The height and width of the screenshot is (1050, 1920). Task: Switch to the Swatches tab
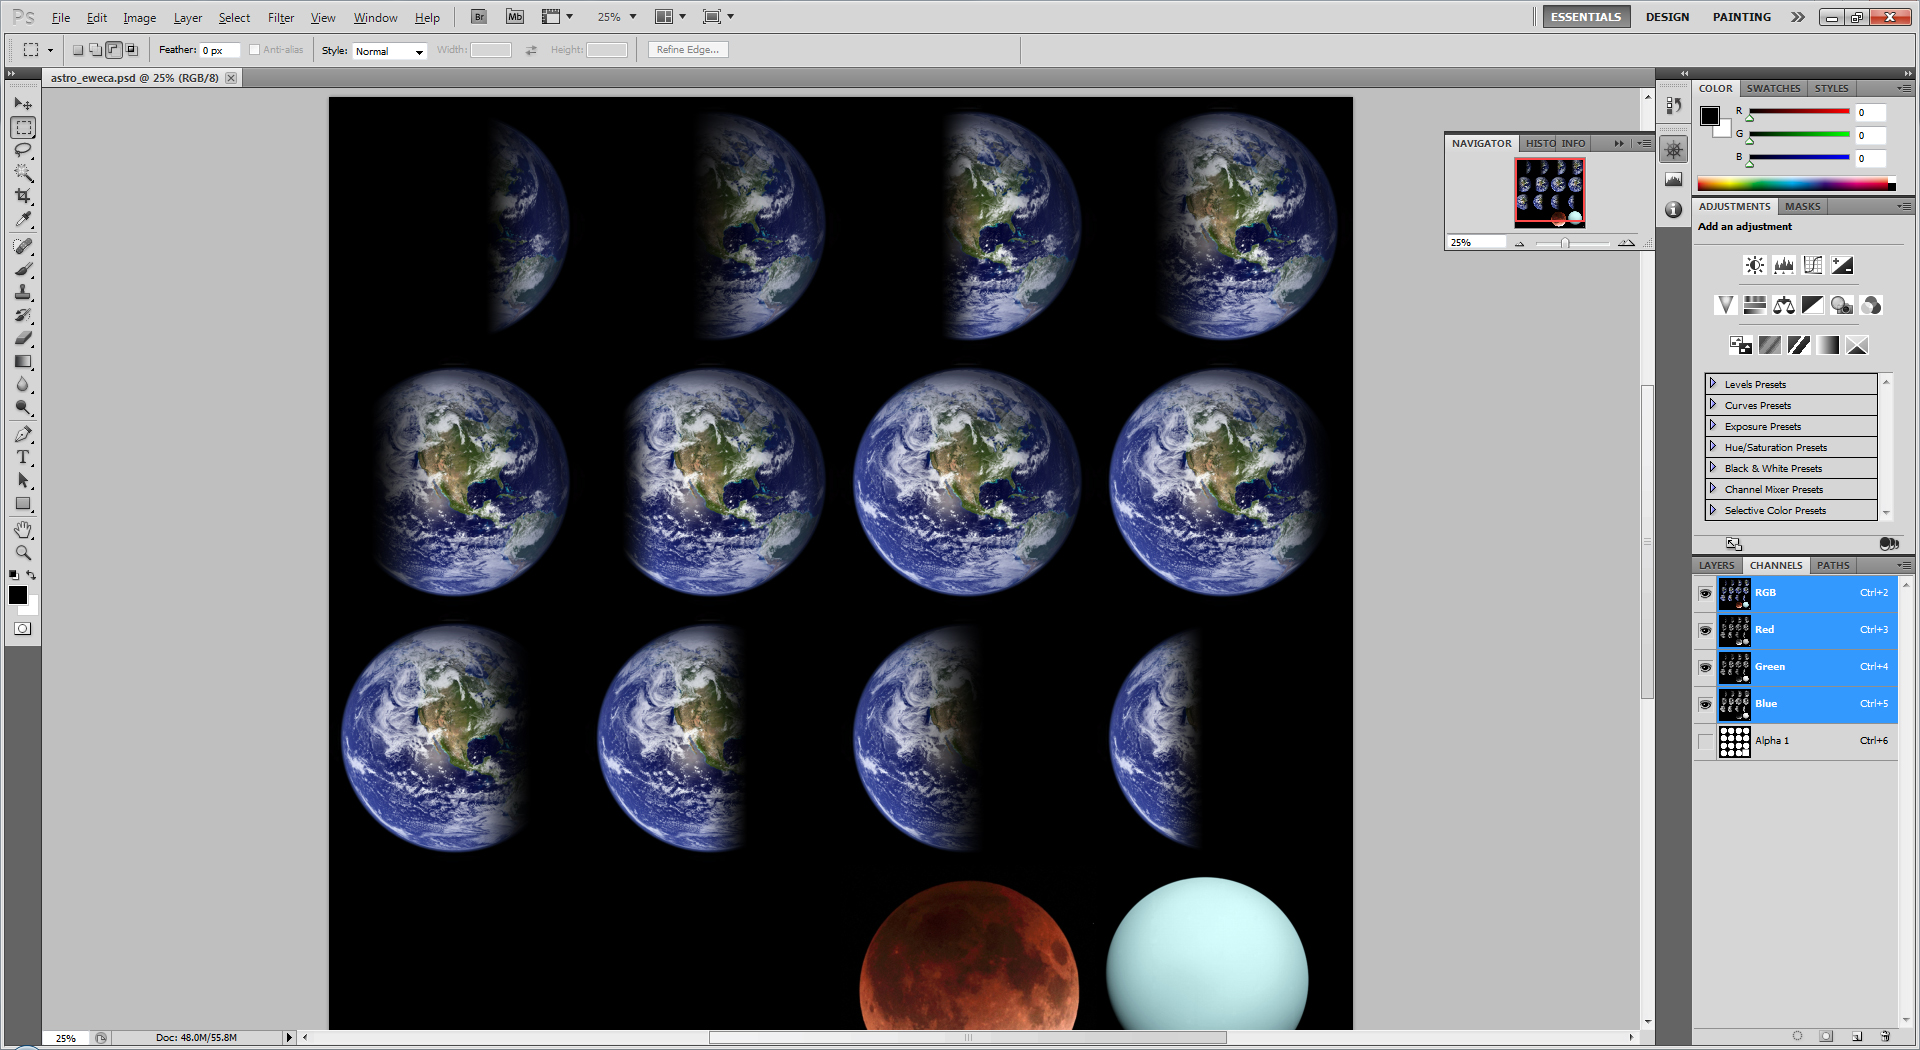pos(1773,89)
